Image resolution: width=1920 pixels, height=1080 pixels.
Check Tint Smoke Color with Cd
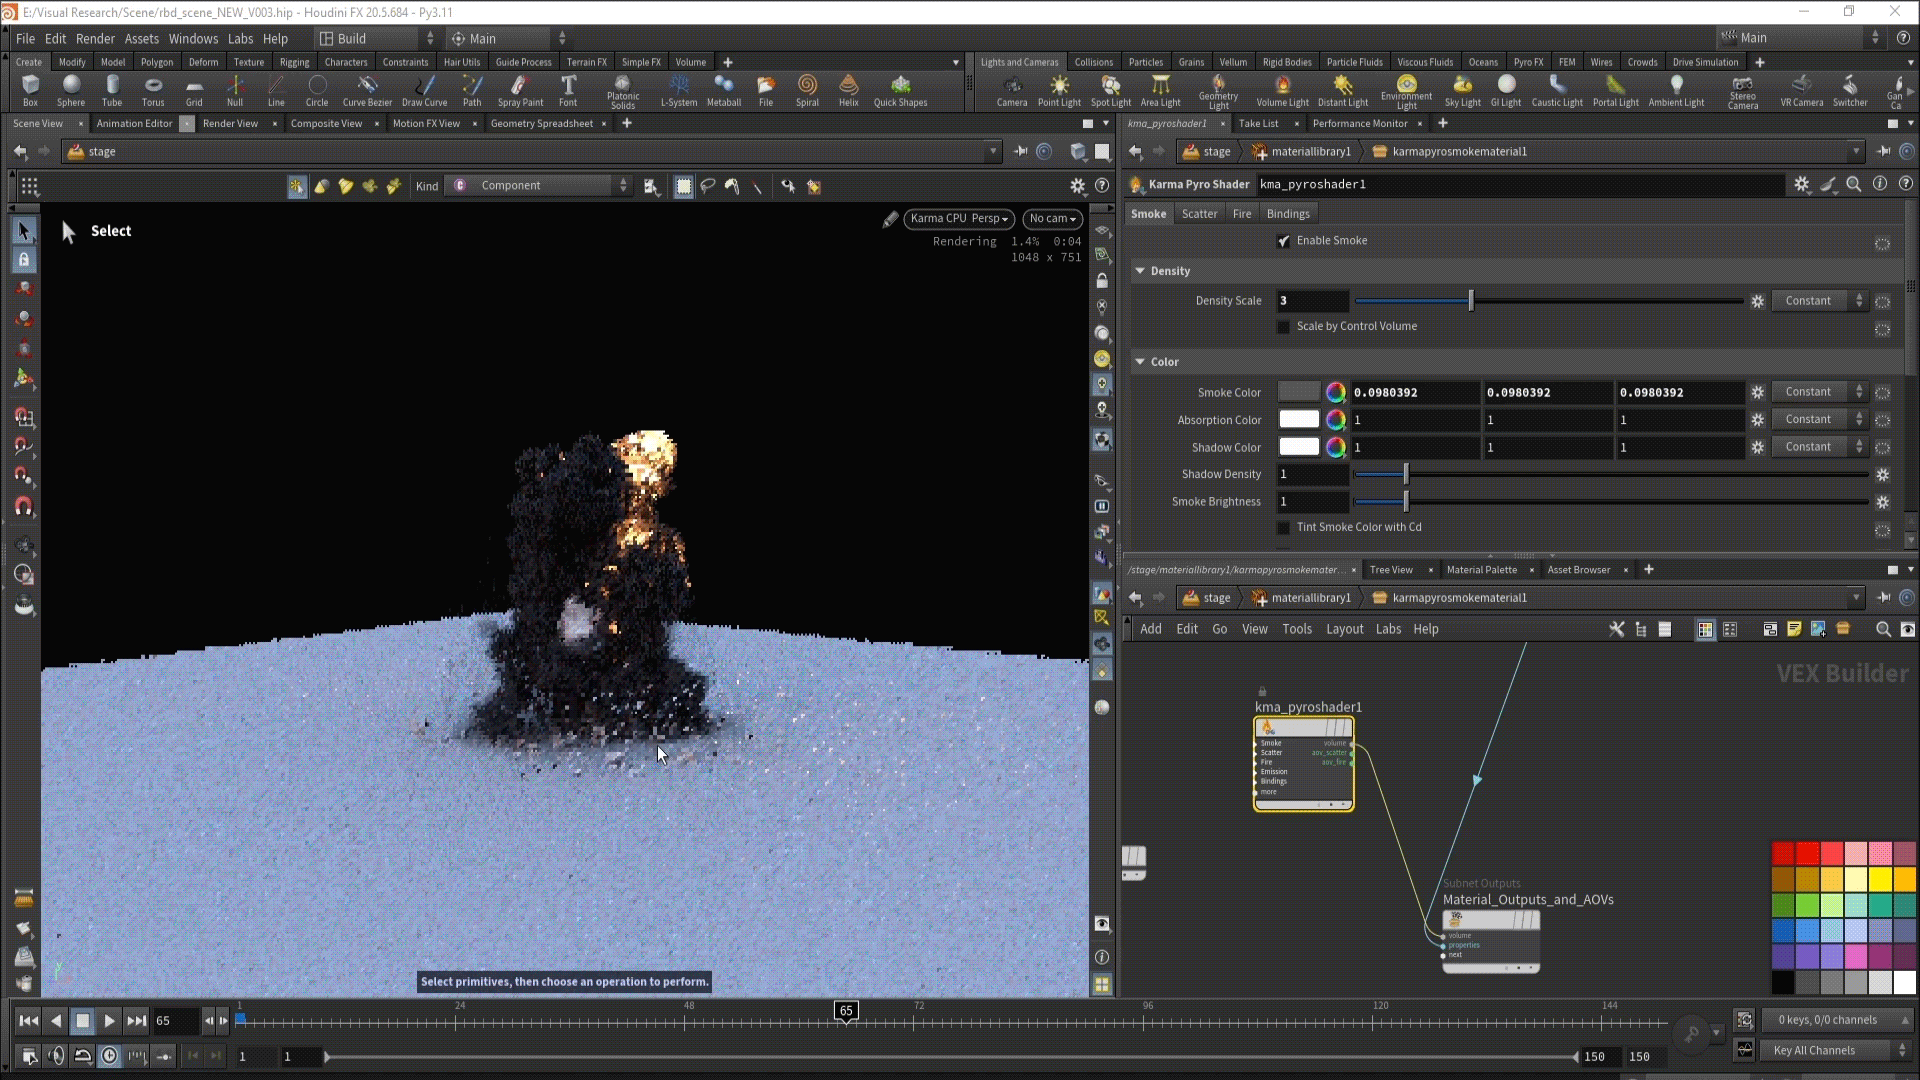[x=1284, y=528]
